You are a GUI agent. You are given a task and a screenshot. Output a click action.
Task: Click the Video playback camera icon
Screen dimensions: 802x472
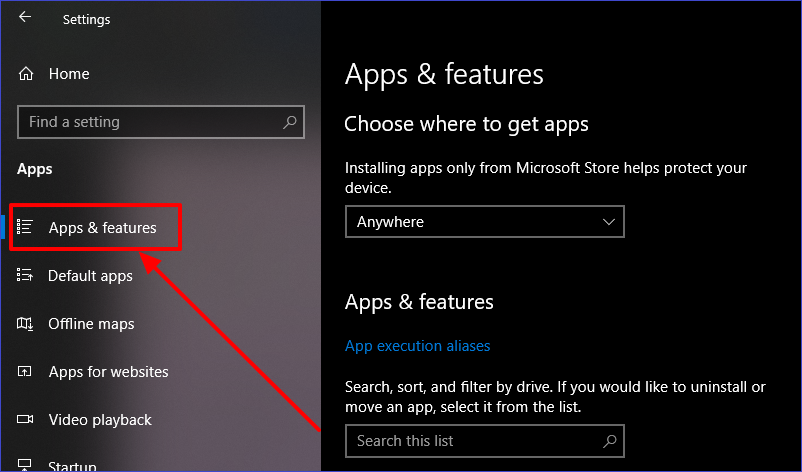(25, 419)
